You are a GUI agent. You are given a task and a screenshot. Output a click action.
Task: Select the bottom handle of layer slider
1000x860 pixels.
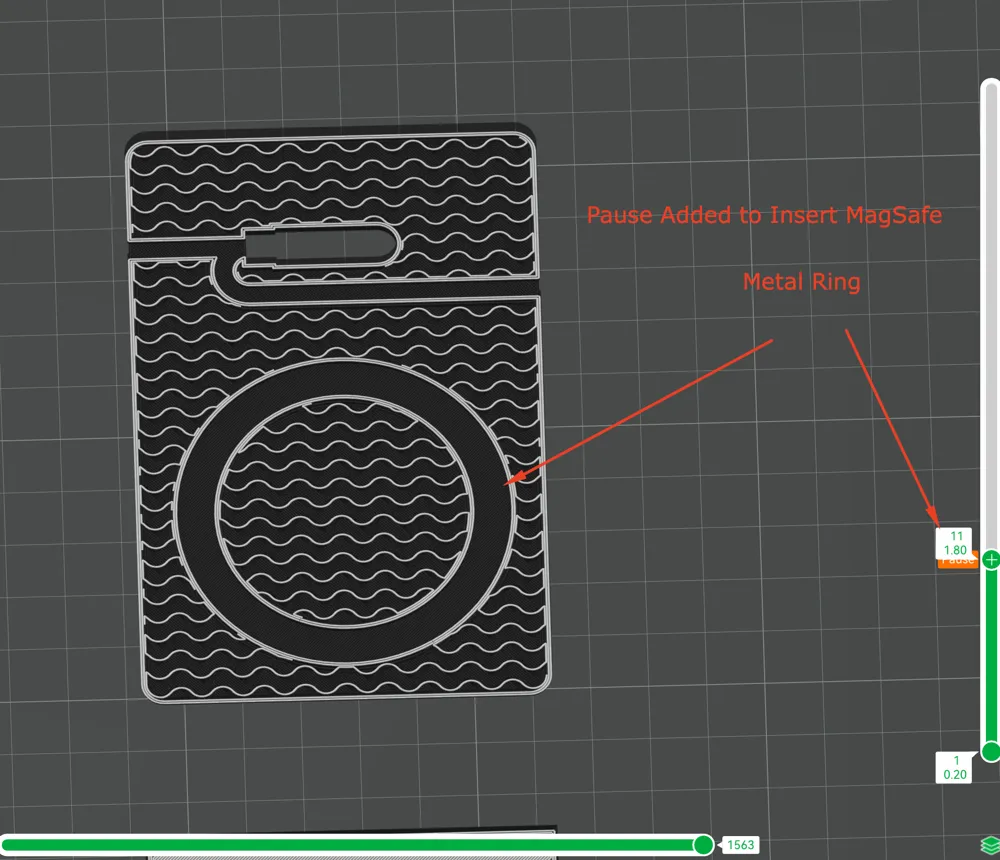[x=991, y=752]
